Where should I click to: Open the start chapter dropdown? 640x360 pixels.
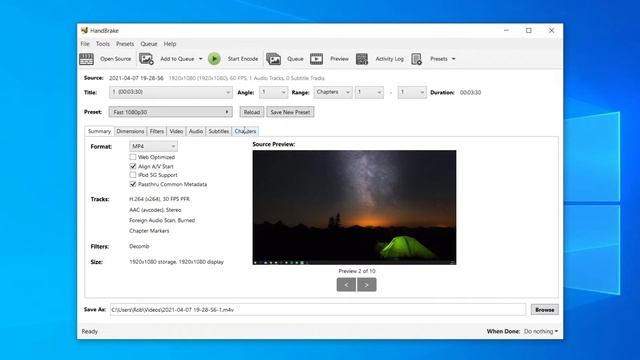click(x=369, y=92)
